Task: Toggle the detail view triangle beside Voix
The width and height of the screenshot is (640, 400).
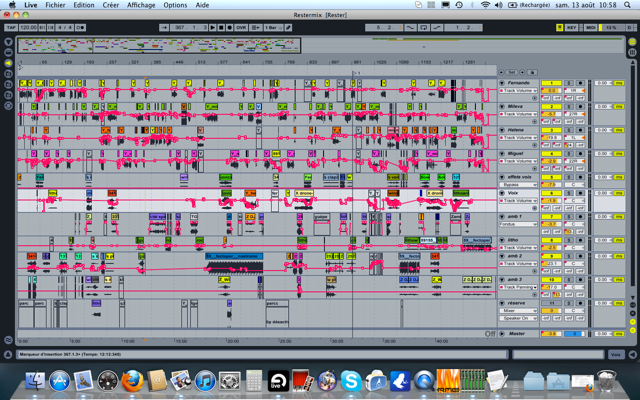Action: pos(632,355)
